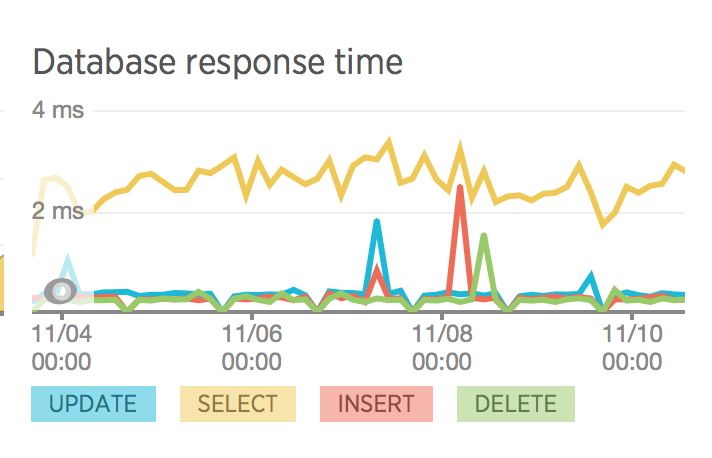Click the small red INSERT bump below the blue spike
The height and width of the screenshot is (458, 712).
point(377,268)
